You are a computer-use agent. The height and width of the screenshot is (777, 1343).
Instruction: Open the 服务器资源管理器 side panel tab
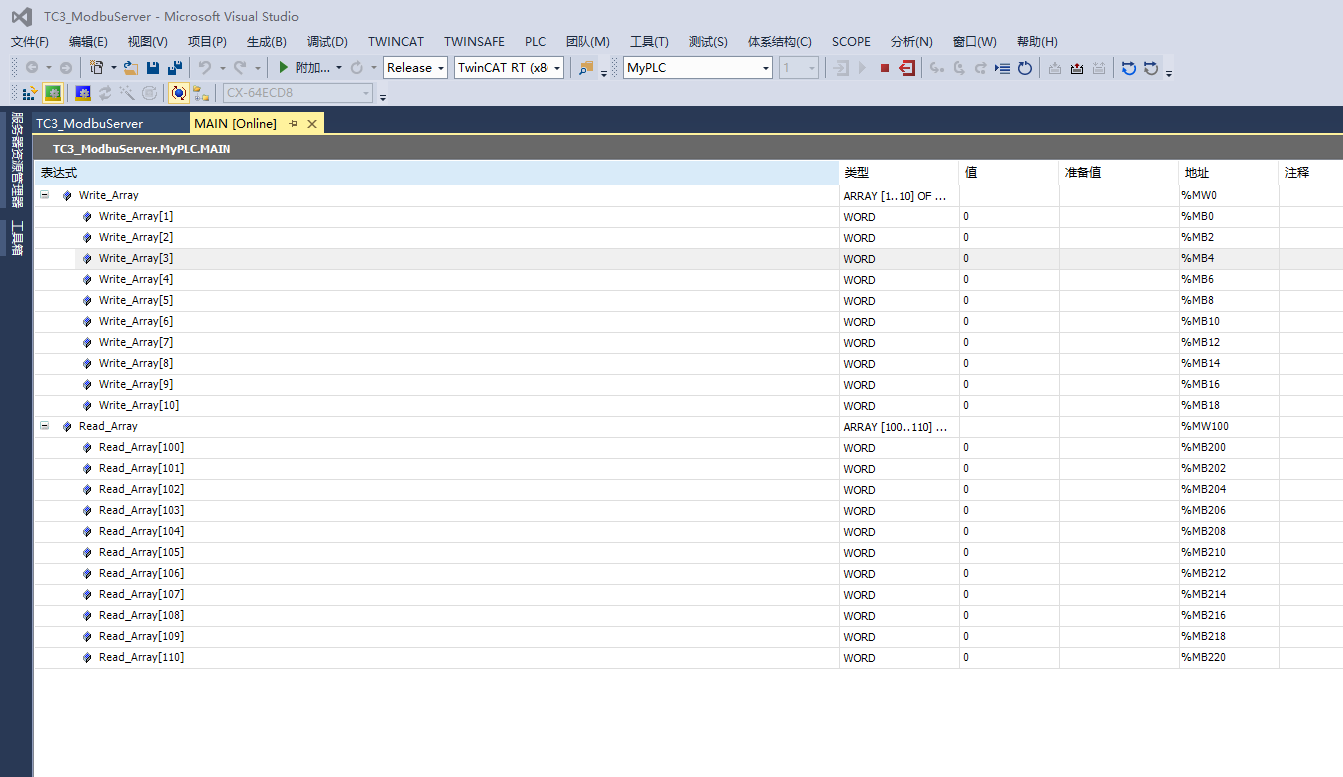pyautogui.click(x=16, y=158)
